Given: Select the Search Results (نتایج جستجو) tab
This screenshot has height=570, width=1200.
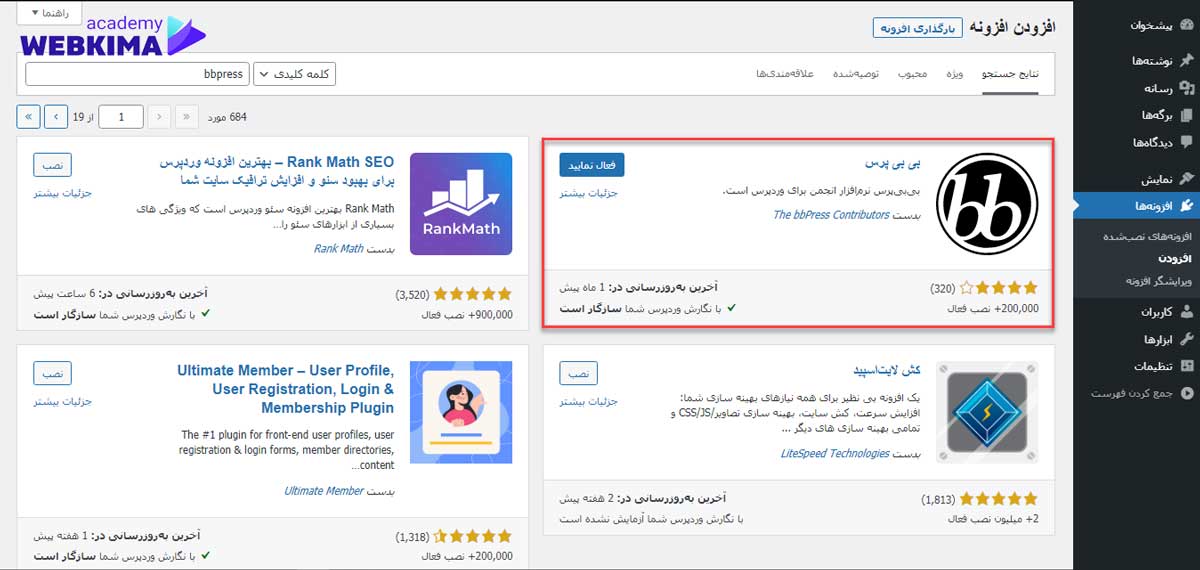Looking at the screenshot, I should (x=1011, y=75).
